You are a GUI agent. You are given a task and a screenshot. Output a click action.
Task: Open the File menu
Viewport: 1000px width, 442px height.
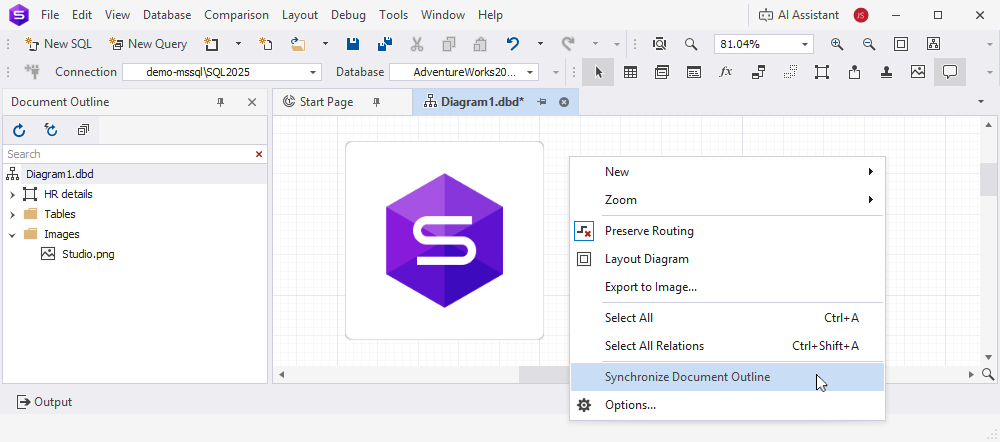point(50,15)
